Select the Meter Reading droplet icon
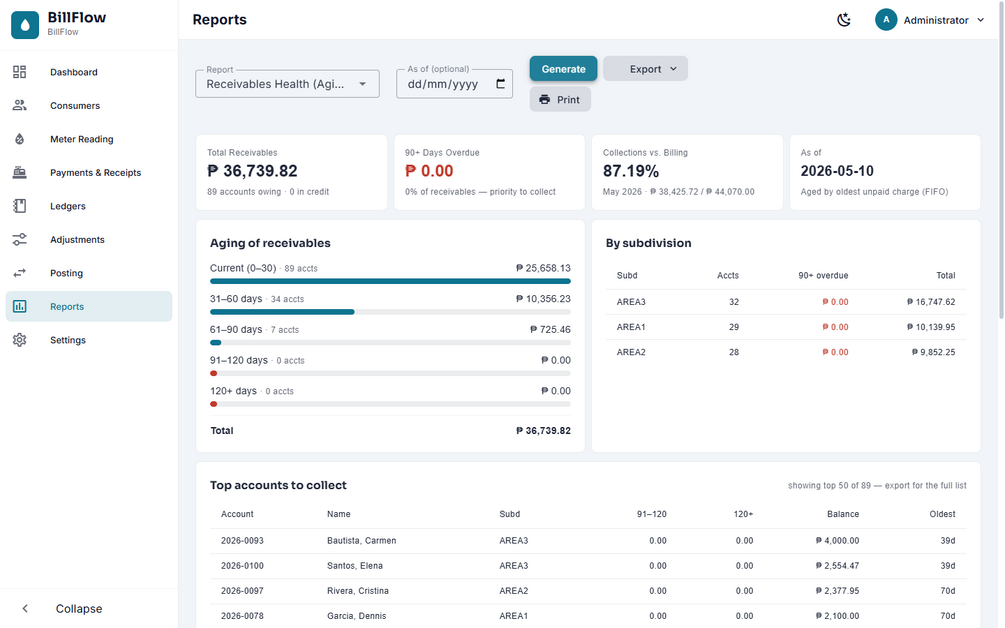 click(20, 139)
